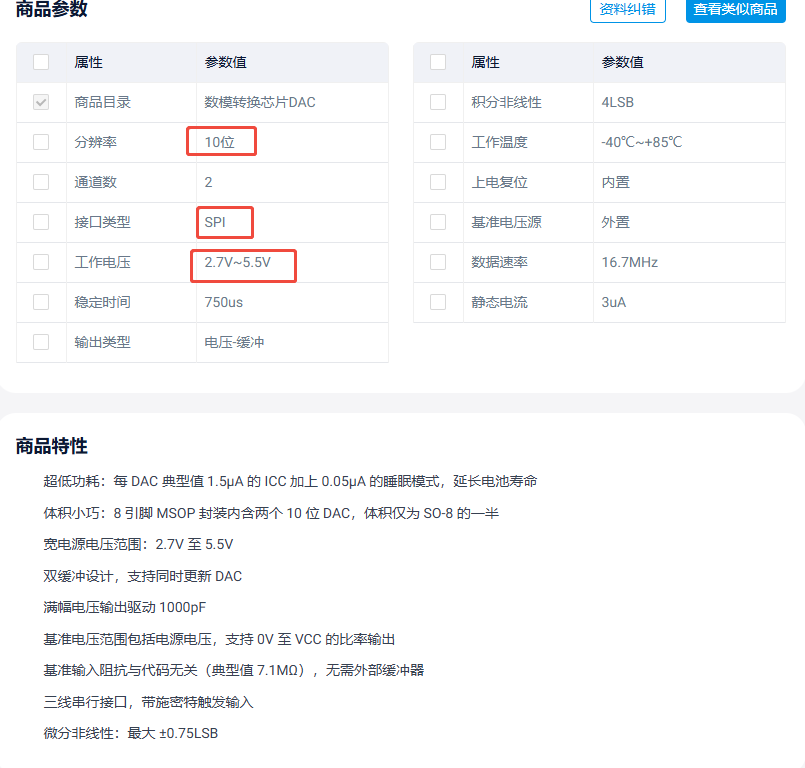Check the checkbox for 接口类型 attribute
Image resolution: width=805 pixels, height=768 pixels.
(x=40, y=222)
